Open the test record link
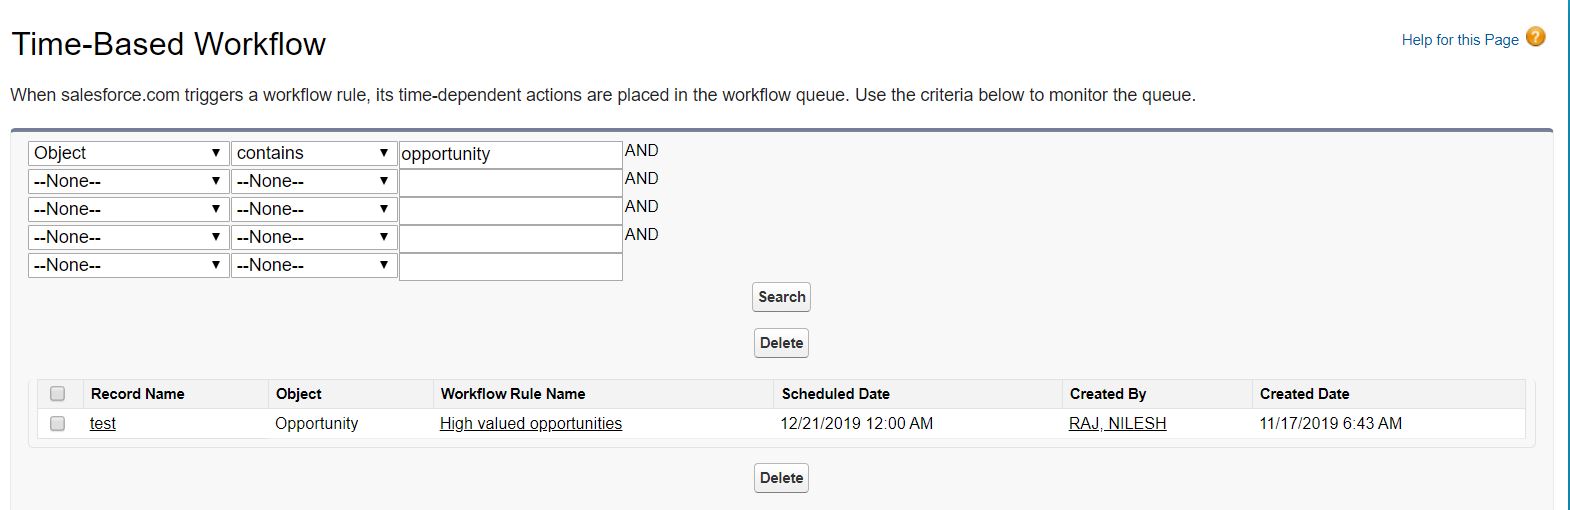The width and height of the screenshot is (1570, 510). (102, 424)
